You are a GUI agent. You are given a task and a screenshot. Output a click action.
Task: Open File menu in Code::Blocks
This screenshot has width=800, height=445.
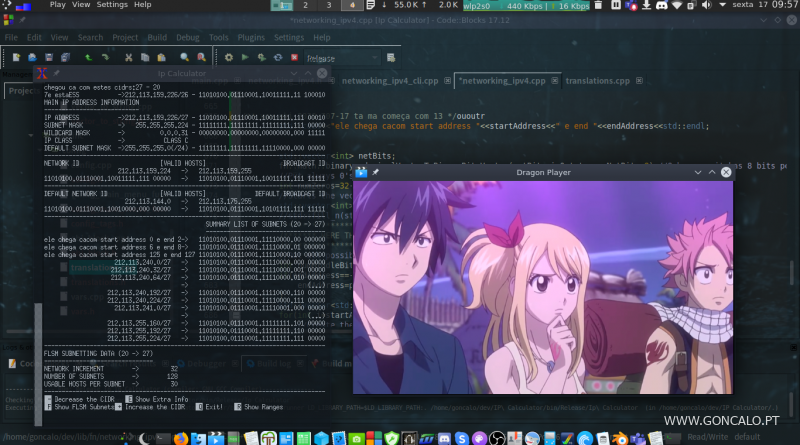click(11, 37)
